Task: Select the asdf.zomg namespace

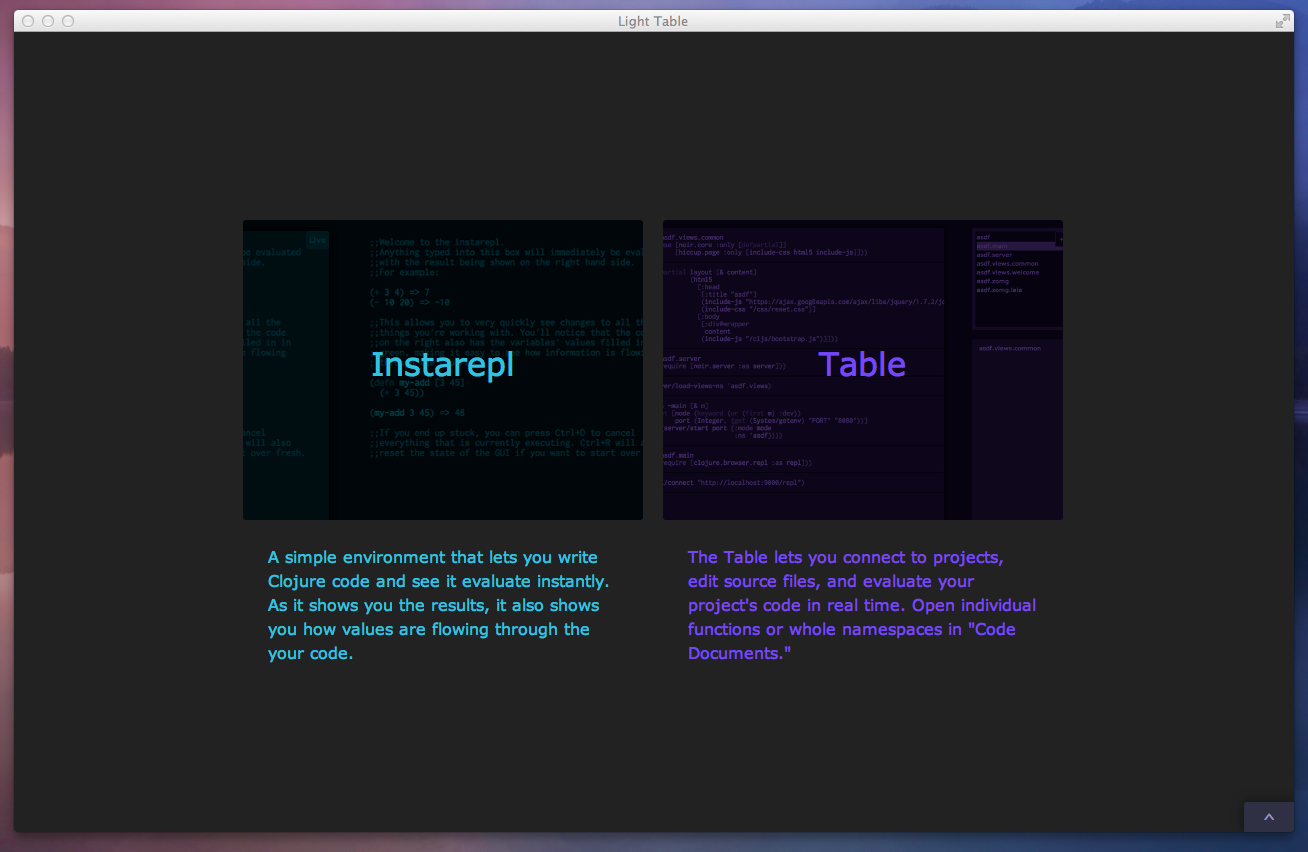Action: click(992, 281)
